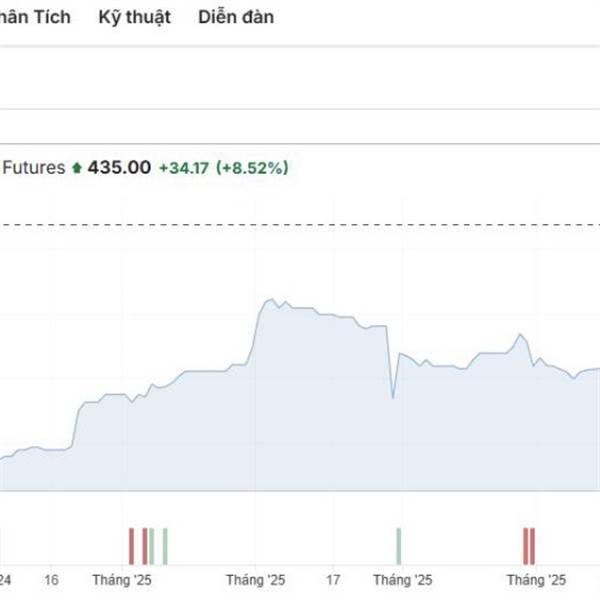Select the green marker right of the red-green pair
The image size is (600, 600).
click(x=165, y=546)
